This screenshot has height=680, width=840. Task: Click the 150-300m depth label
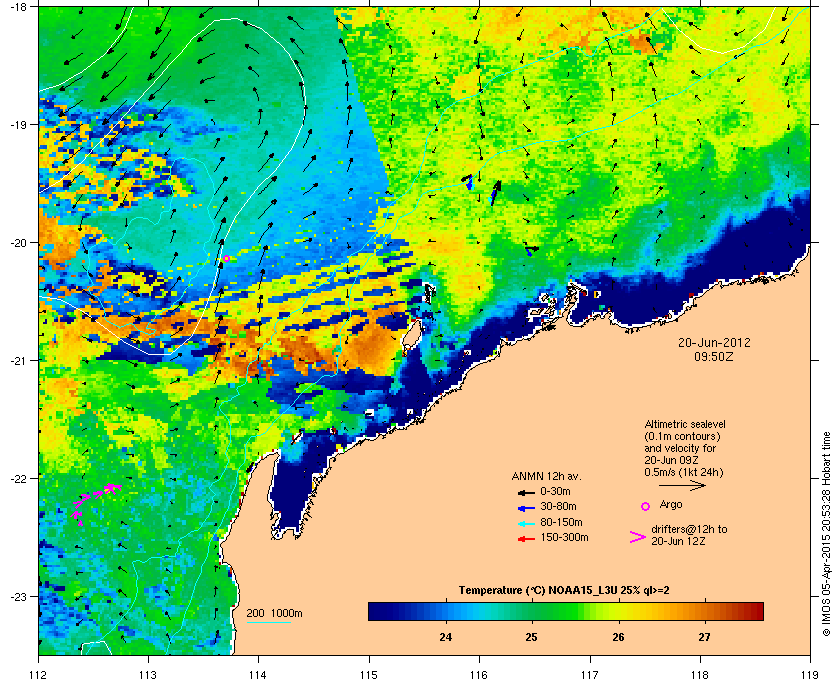[564, 537]
